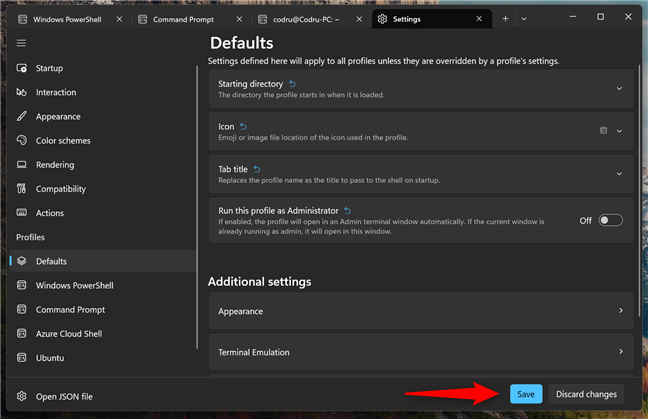Click the Ubuntu profile icon
The height and width of the screenshot is (419, 648).
[21, 357]
